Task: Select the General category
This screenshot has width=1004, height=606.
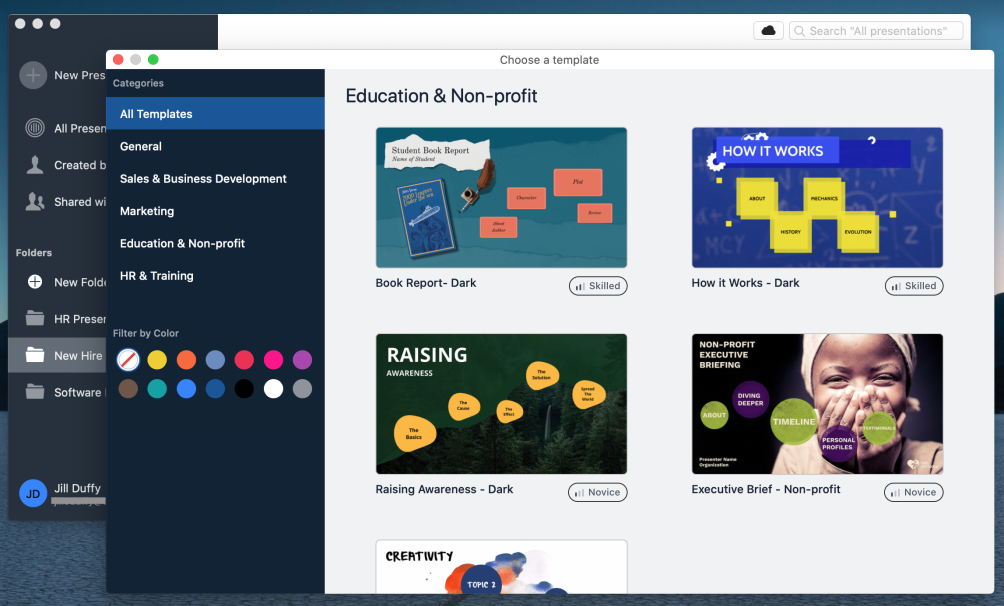Action: click(x=215, y=146)
